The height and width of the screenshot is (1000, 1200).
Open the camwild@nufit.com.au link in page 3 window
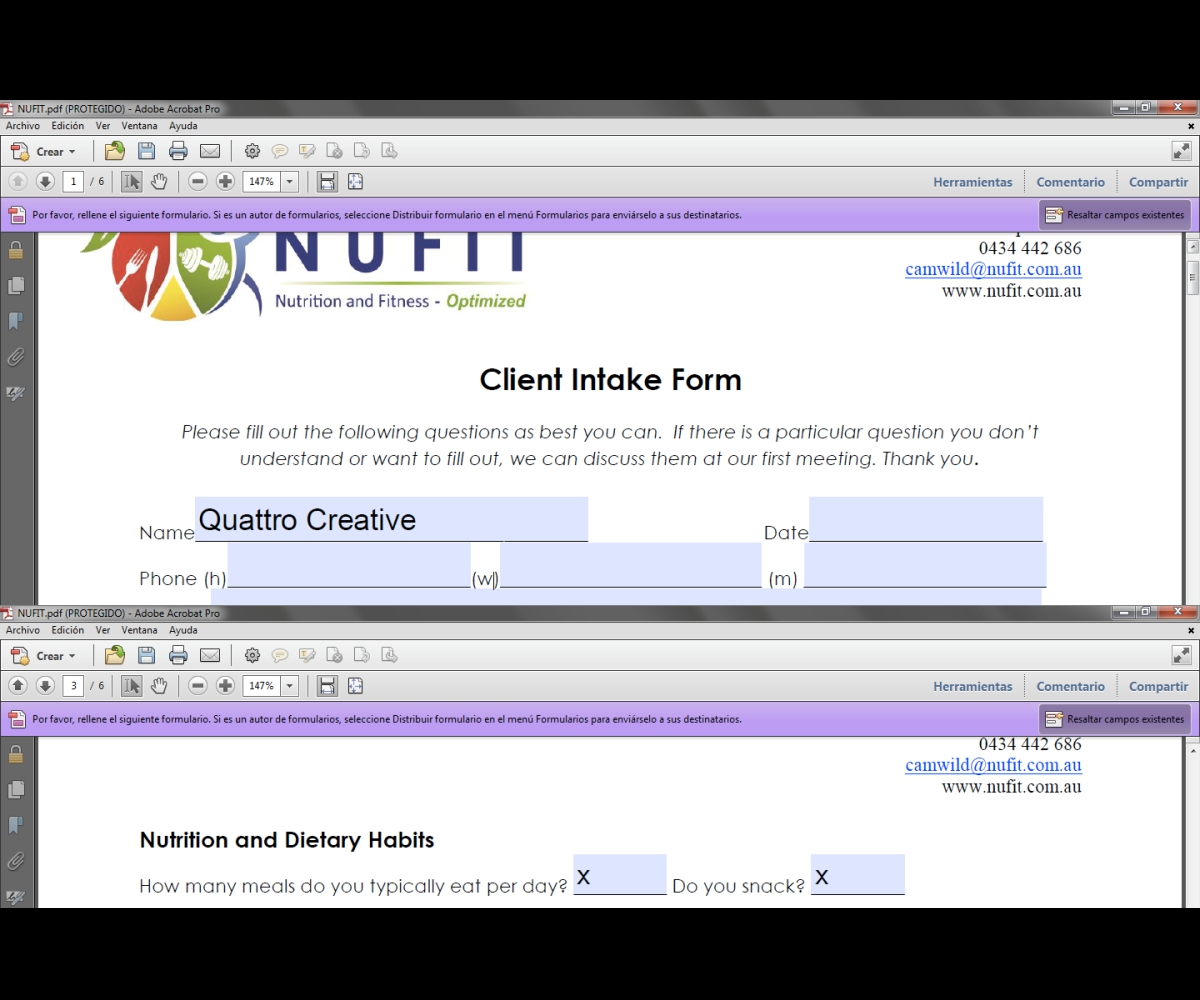click(993, 765)
